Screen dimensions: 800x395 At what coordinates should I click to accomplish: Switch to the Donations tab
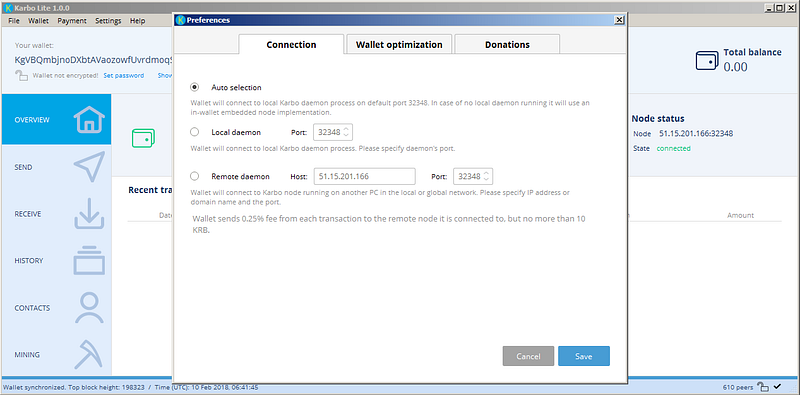507,44
